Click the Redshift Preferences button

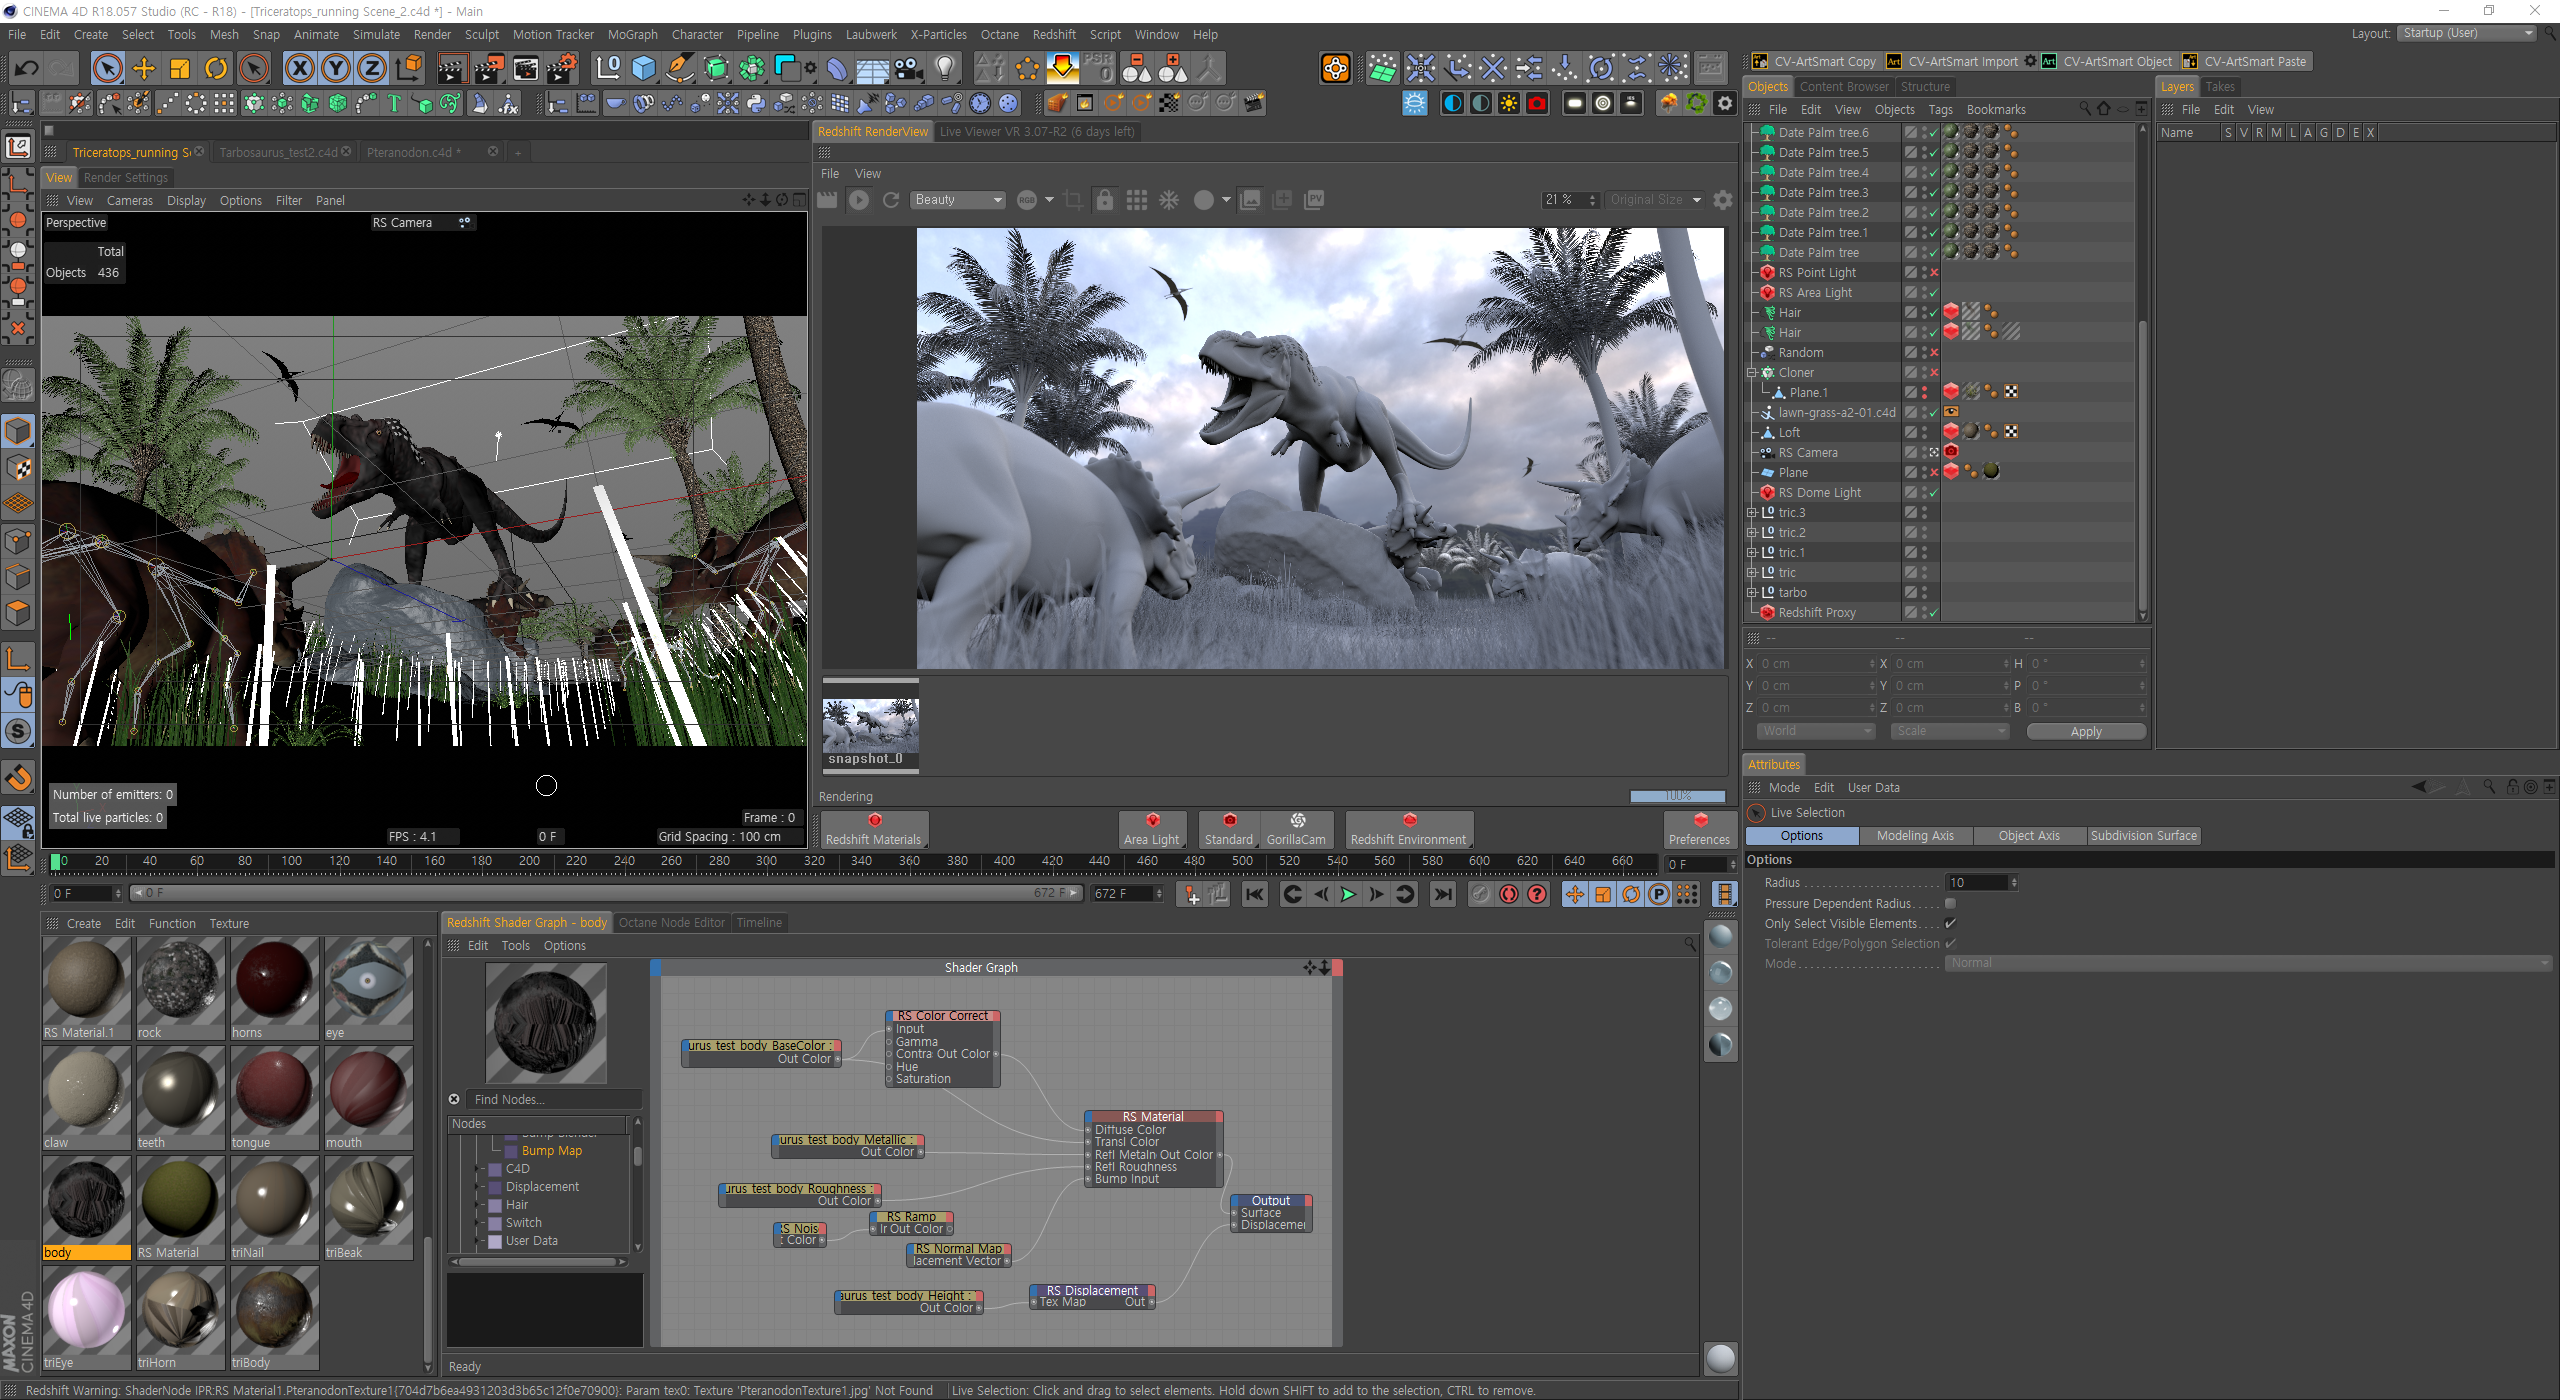coord(1699,829)
